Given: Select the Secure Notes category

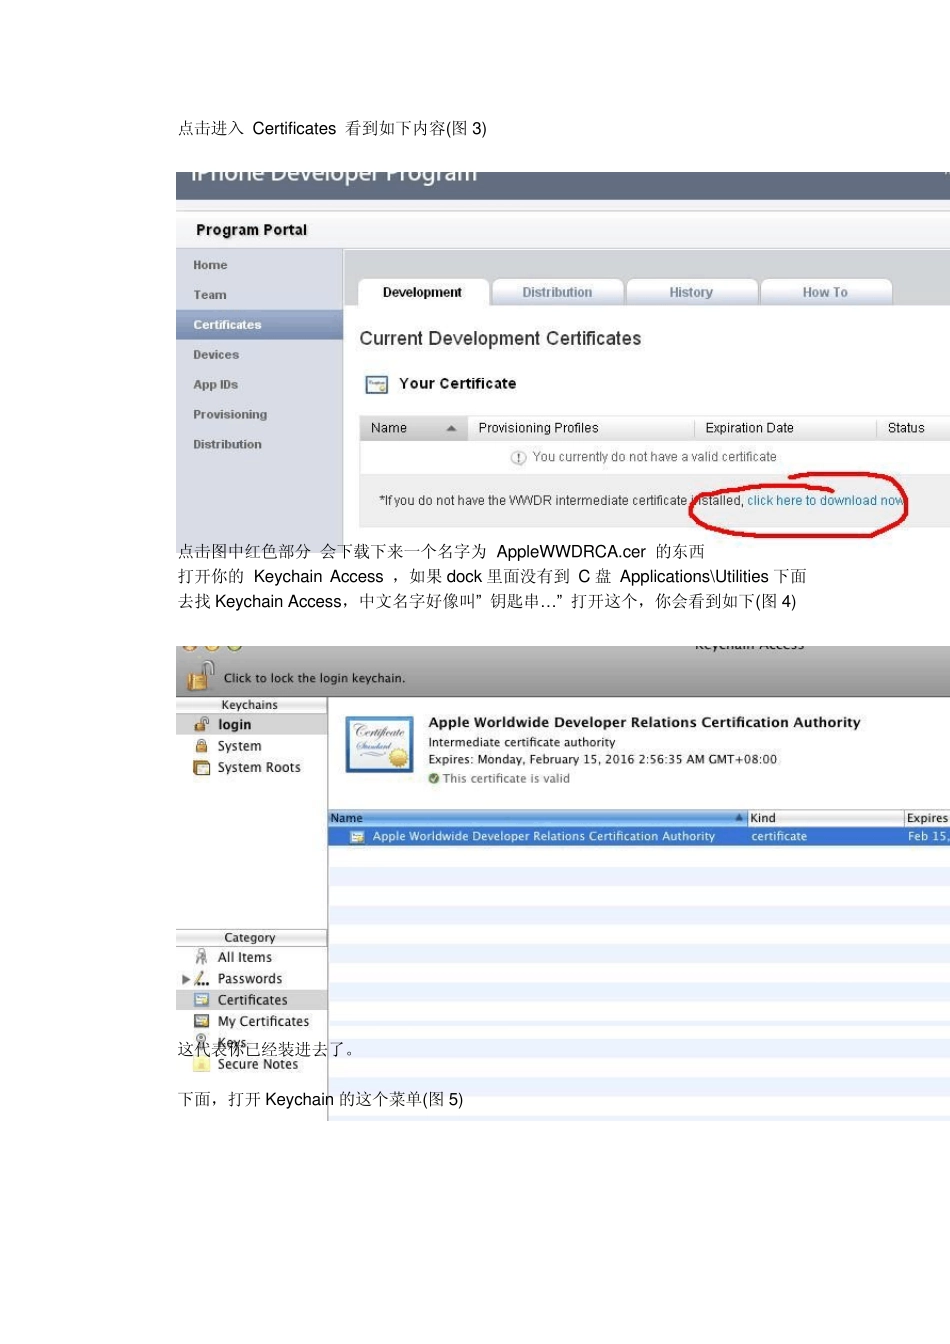Looking at the screenshot, I should tap(257, 1064).
